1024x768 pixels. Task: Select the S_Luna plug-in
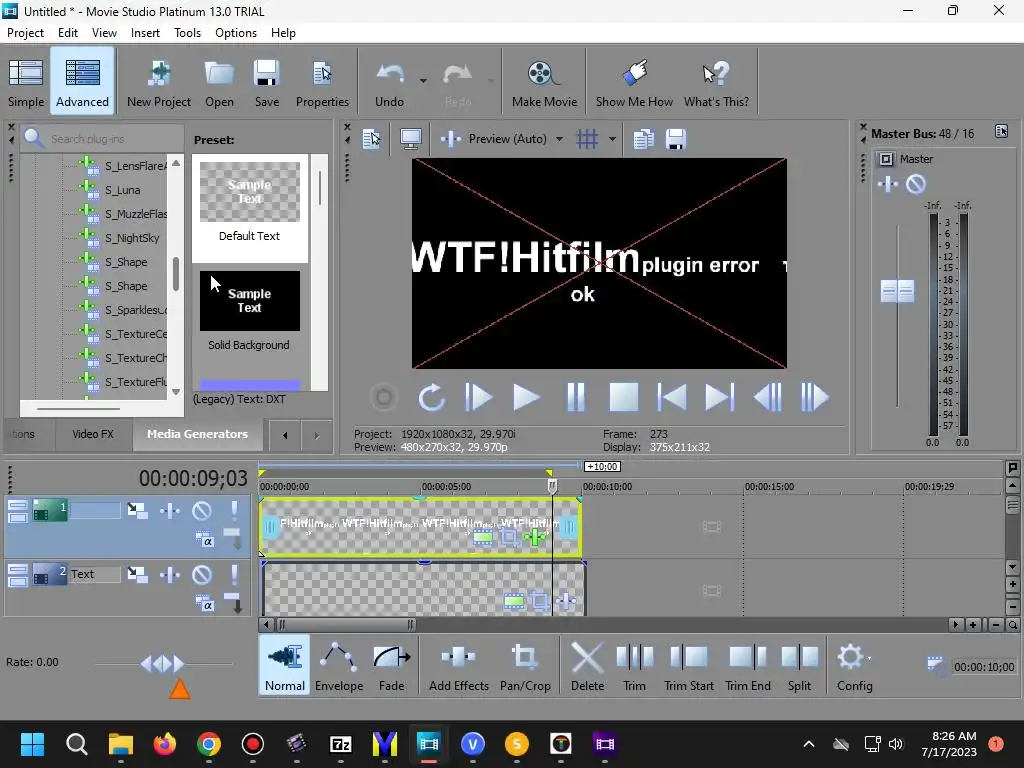(x=122, y=190)
